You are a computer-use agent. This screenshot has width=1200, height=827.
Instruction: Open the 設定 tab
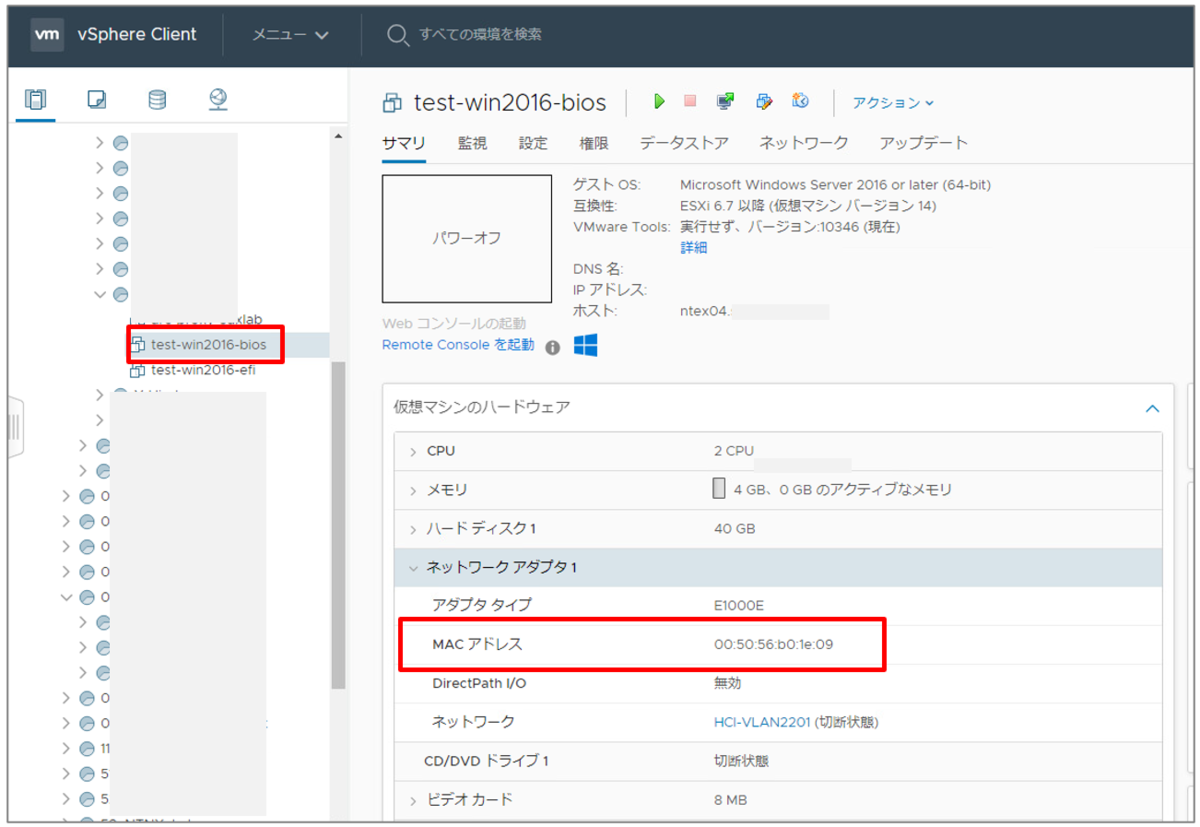click(533, 143)
